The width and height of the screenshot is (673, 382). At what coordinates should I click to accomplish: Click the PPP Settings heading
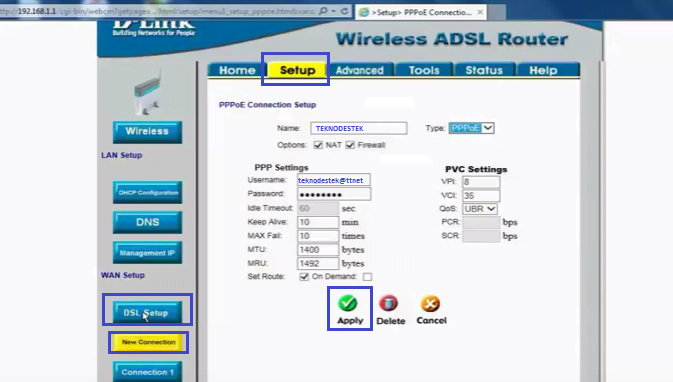point(282,167)
